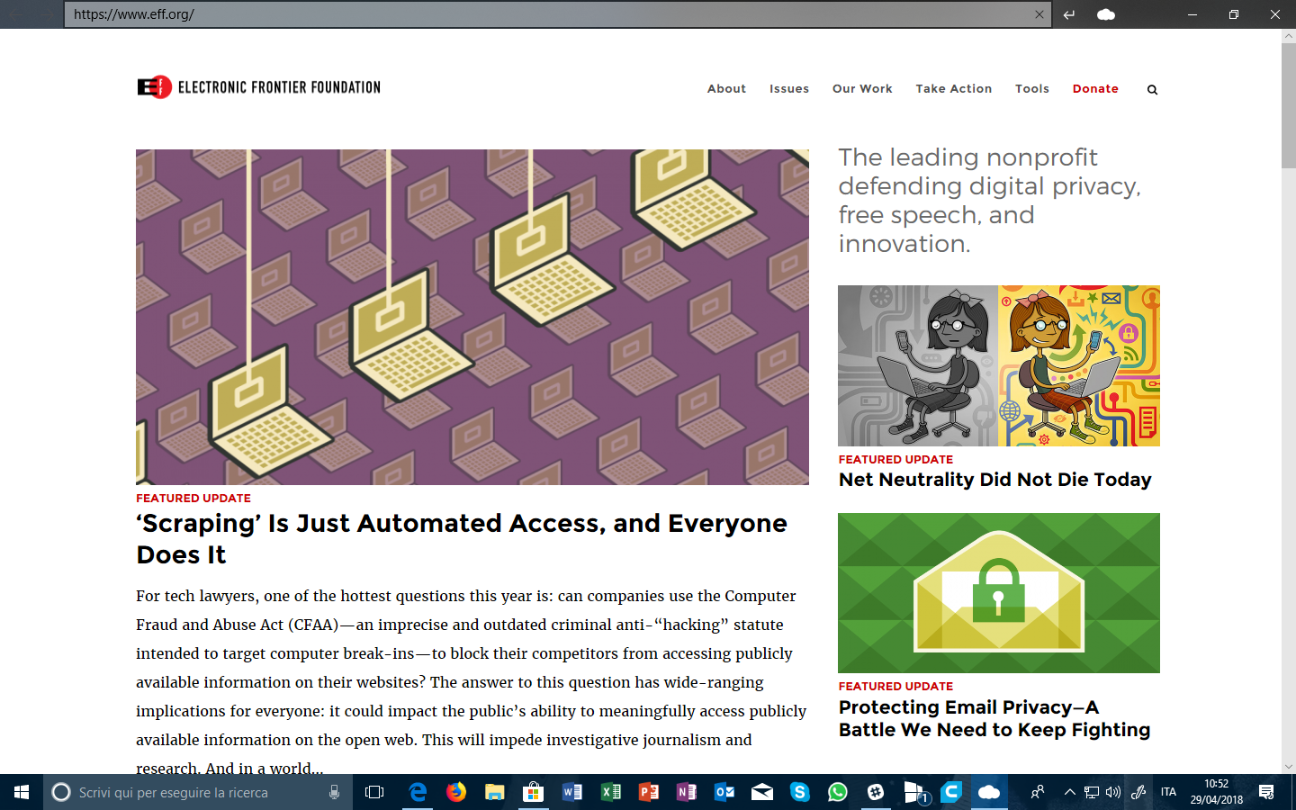Open the network status tray icon
The width and height of the screenshot is (1296, 810).
point(1091,792)
